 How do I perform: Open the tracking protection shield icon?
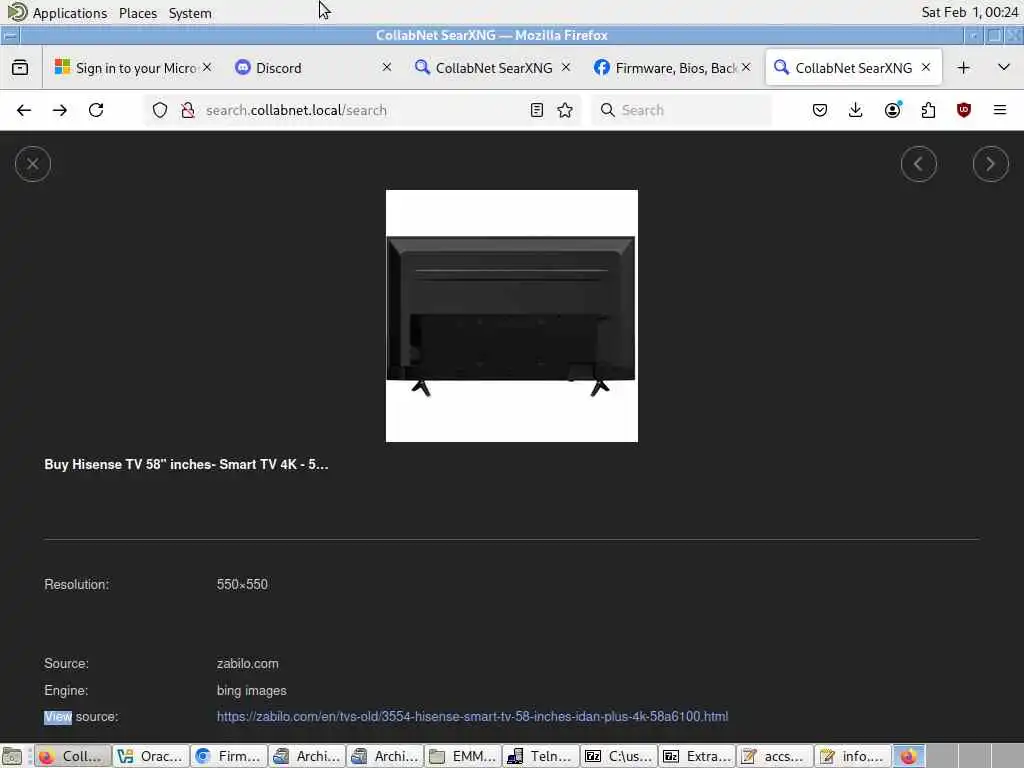click(x=160, y=110)
